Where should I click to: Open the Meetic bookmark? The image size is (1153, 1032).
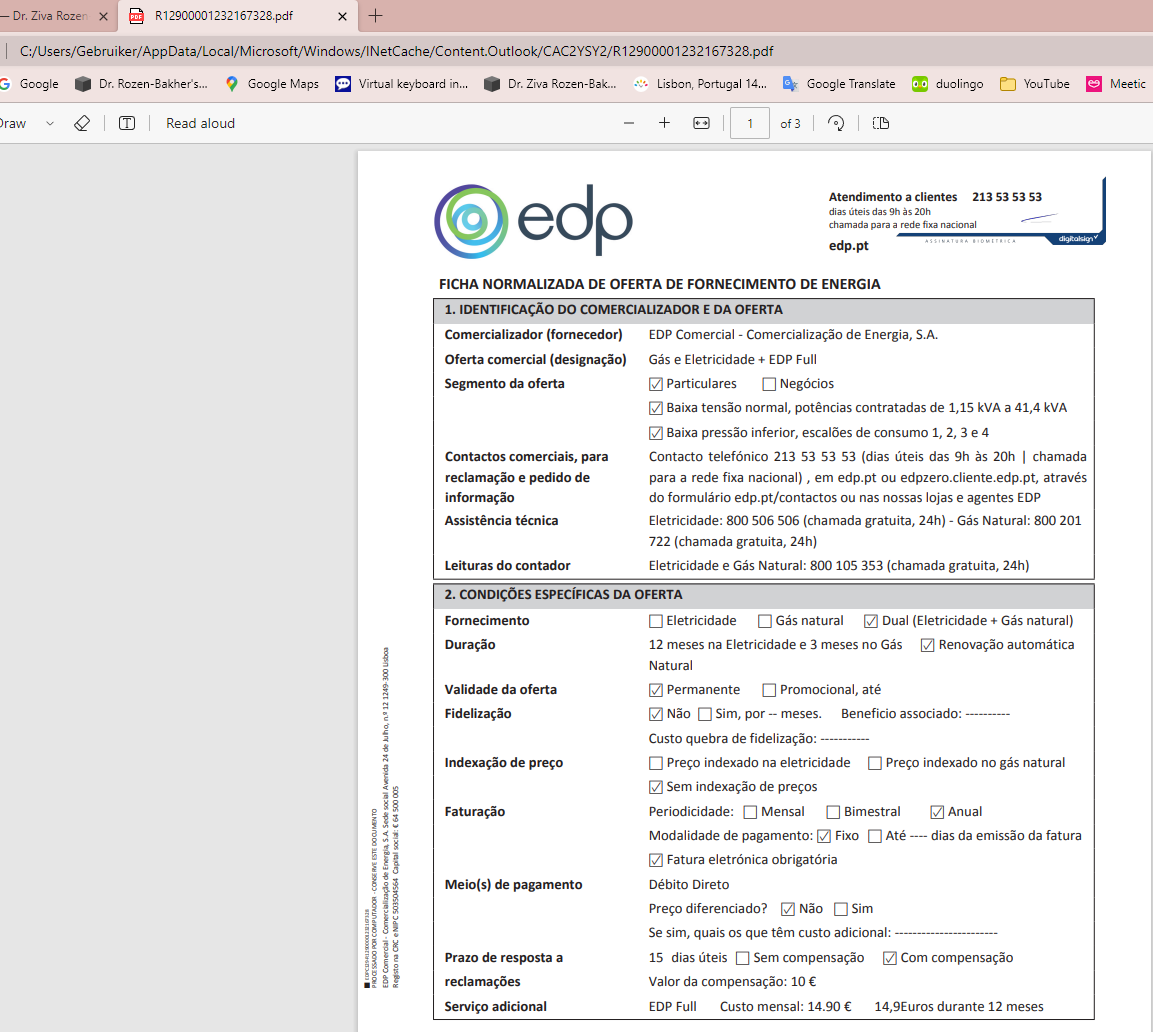1116,84
